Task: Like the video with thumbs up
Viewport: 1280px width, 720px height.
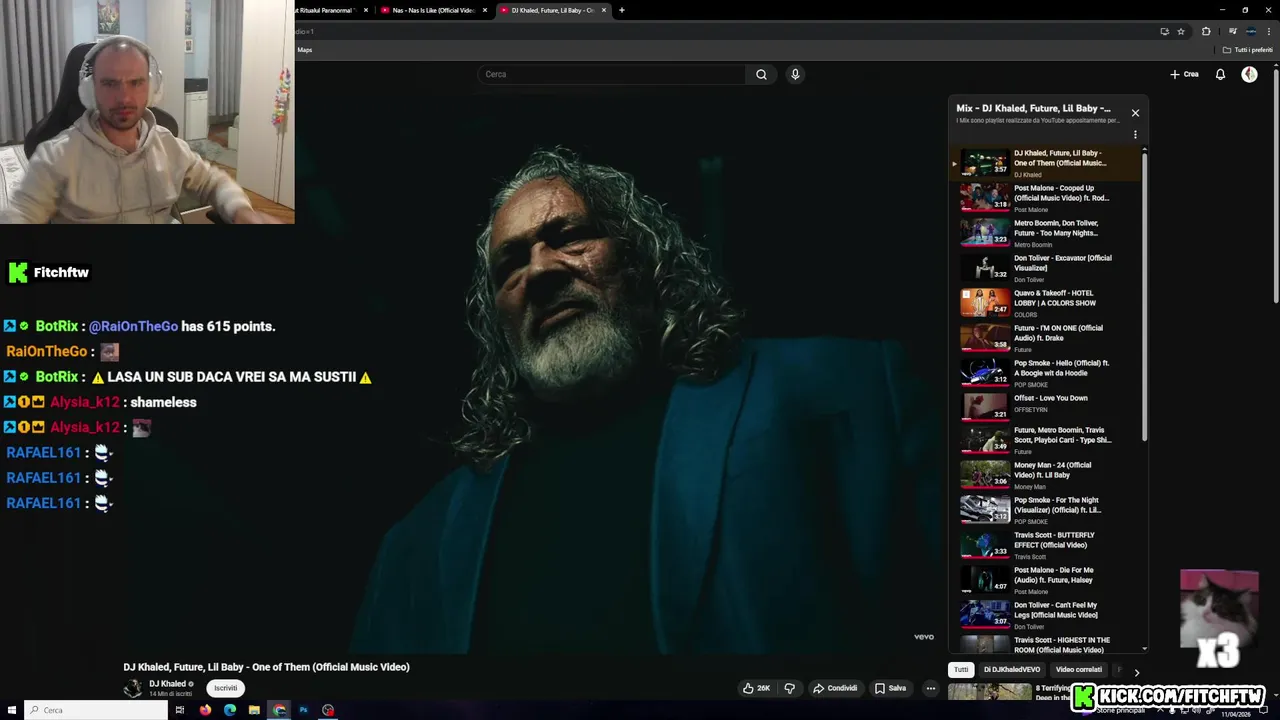Action: (x=757, y=688)
